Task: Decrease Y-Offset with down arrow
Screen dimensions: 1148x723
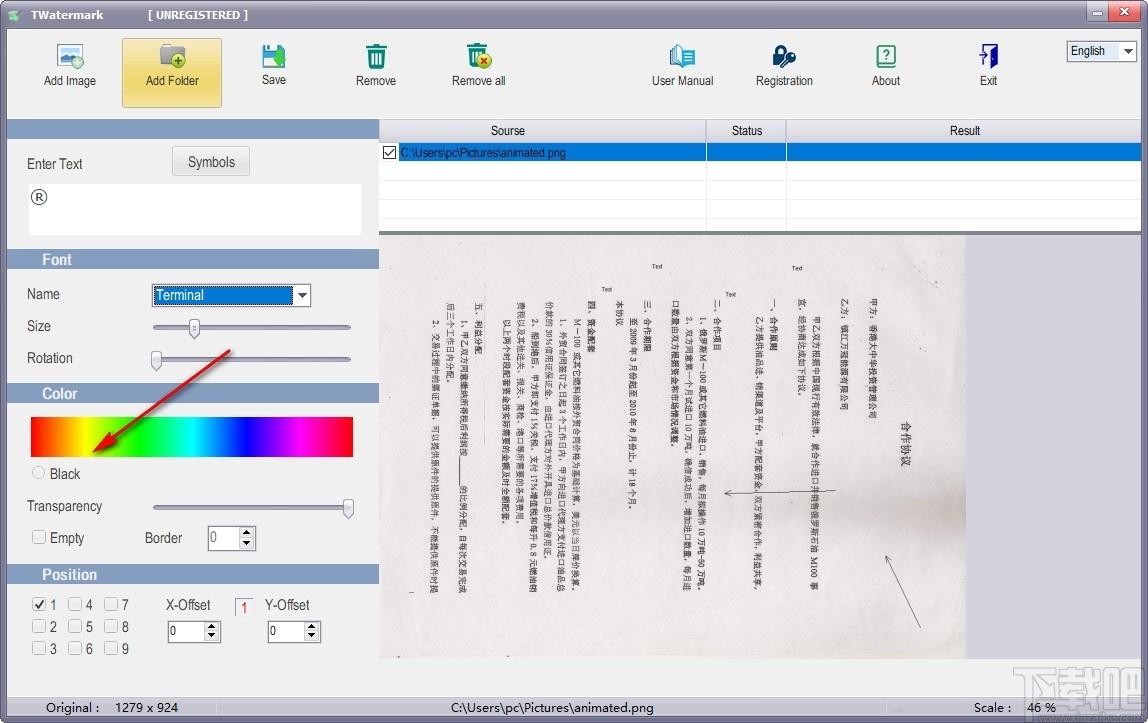Action: [x=313, y=636]
